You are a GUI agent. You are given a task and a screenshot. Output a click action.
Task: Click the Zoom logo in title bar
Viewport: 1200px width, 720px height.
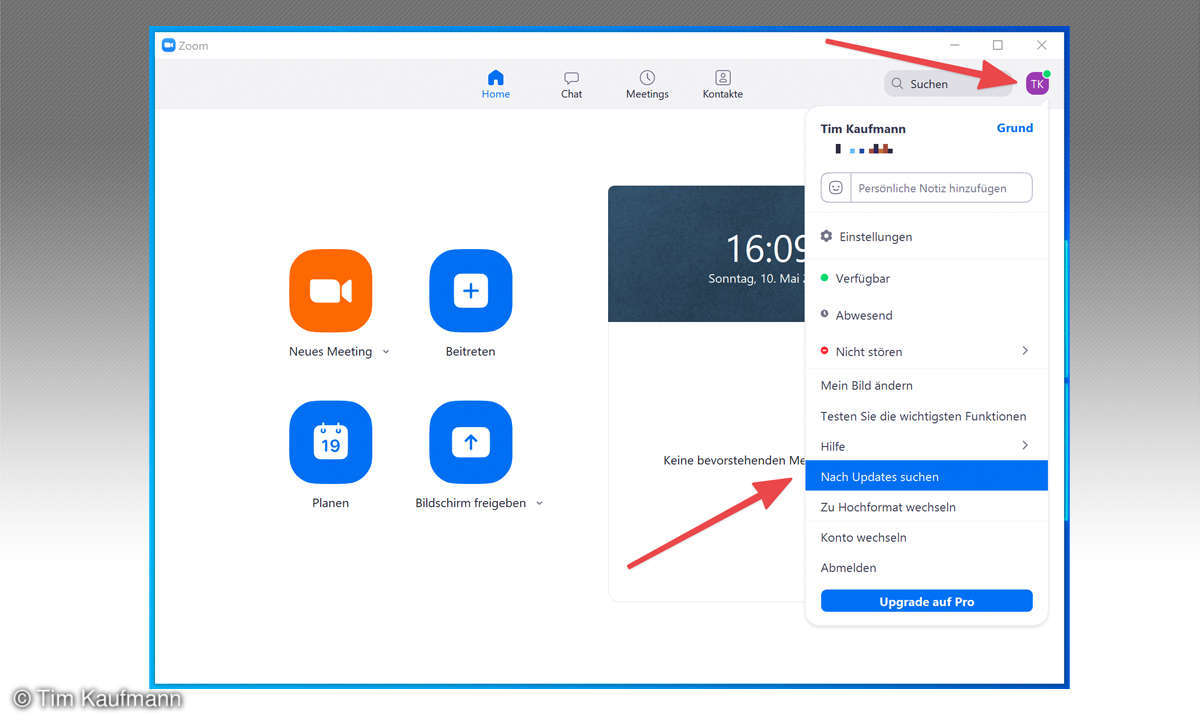[169, 45]
